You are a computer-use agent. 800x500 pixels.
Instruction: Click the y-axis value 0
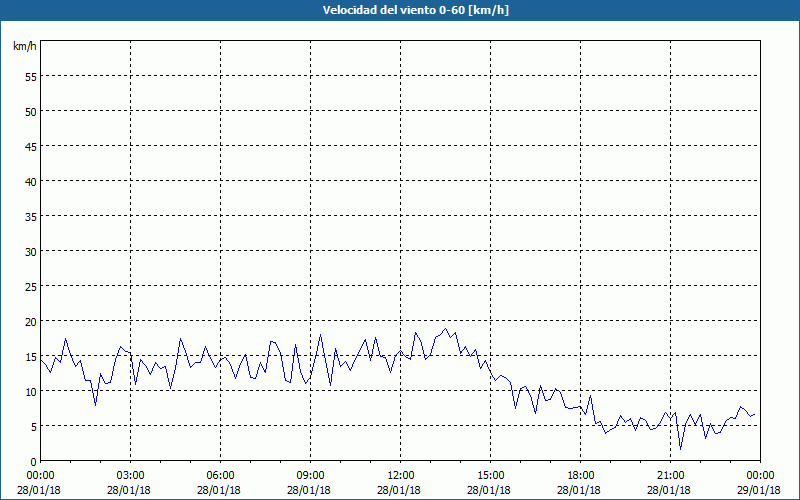pyautogui.click(x=34, y=462)
